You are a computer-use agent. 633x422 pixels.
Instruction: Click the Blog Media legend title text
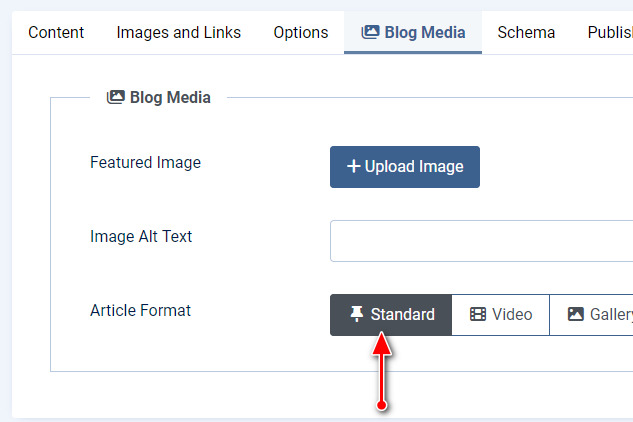pyautogui.click(x=170, y=97)
